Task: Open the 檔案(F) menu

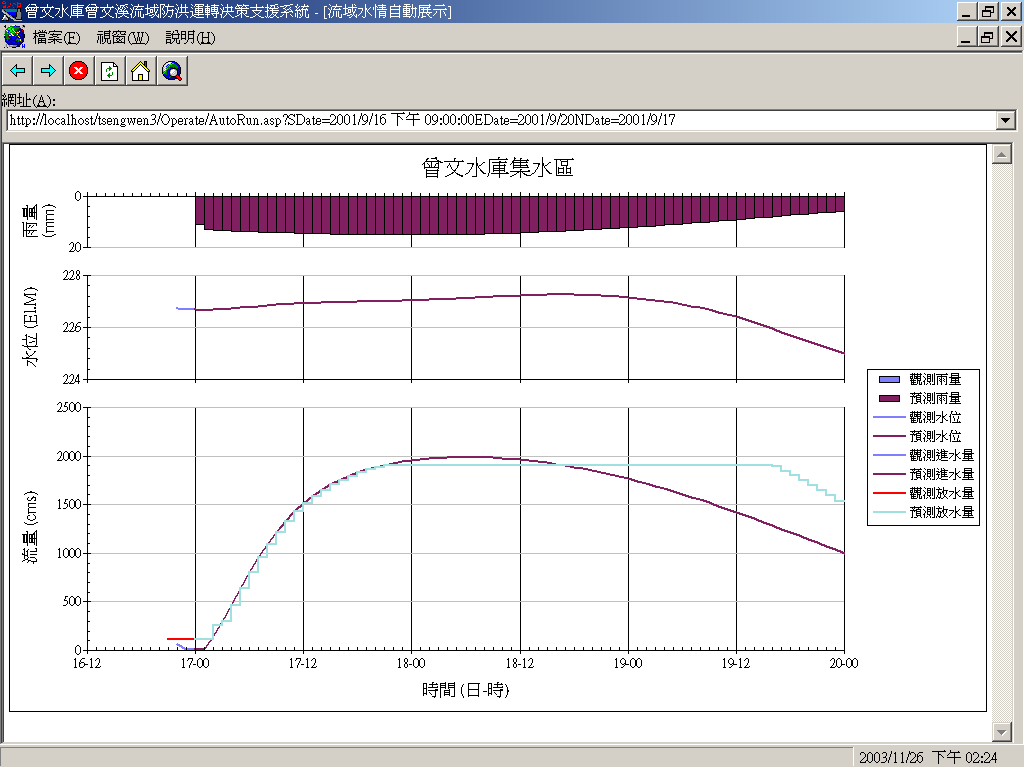Action: click(56, 38)
